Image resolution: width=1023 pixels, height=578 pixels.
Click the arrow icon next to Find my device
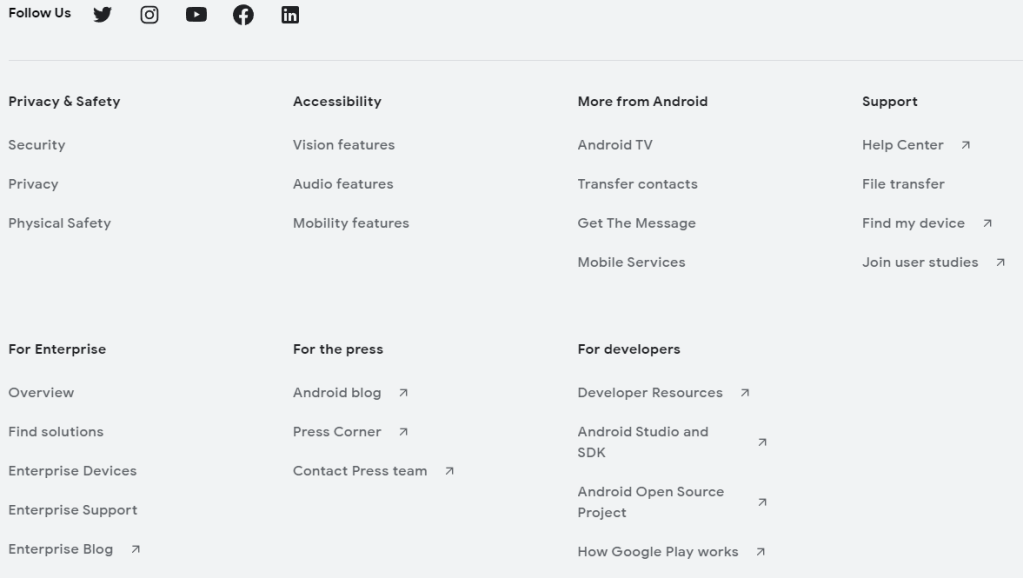(x=988, y=223)
